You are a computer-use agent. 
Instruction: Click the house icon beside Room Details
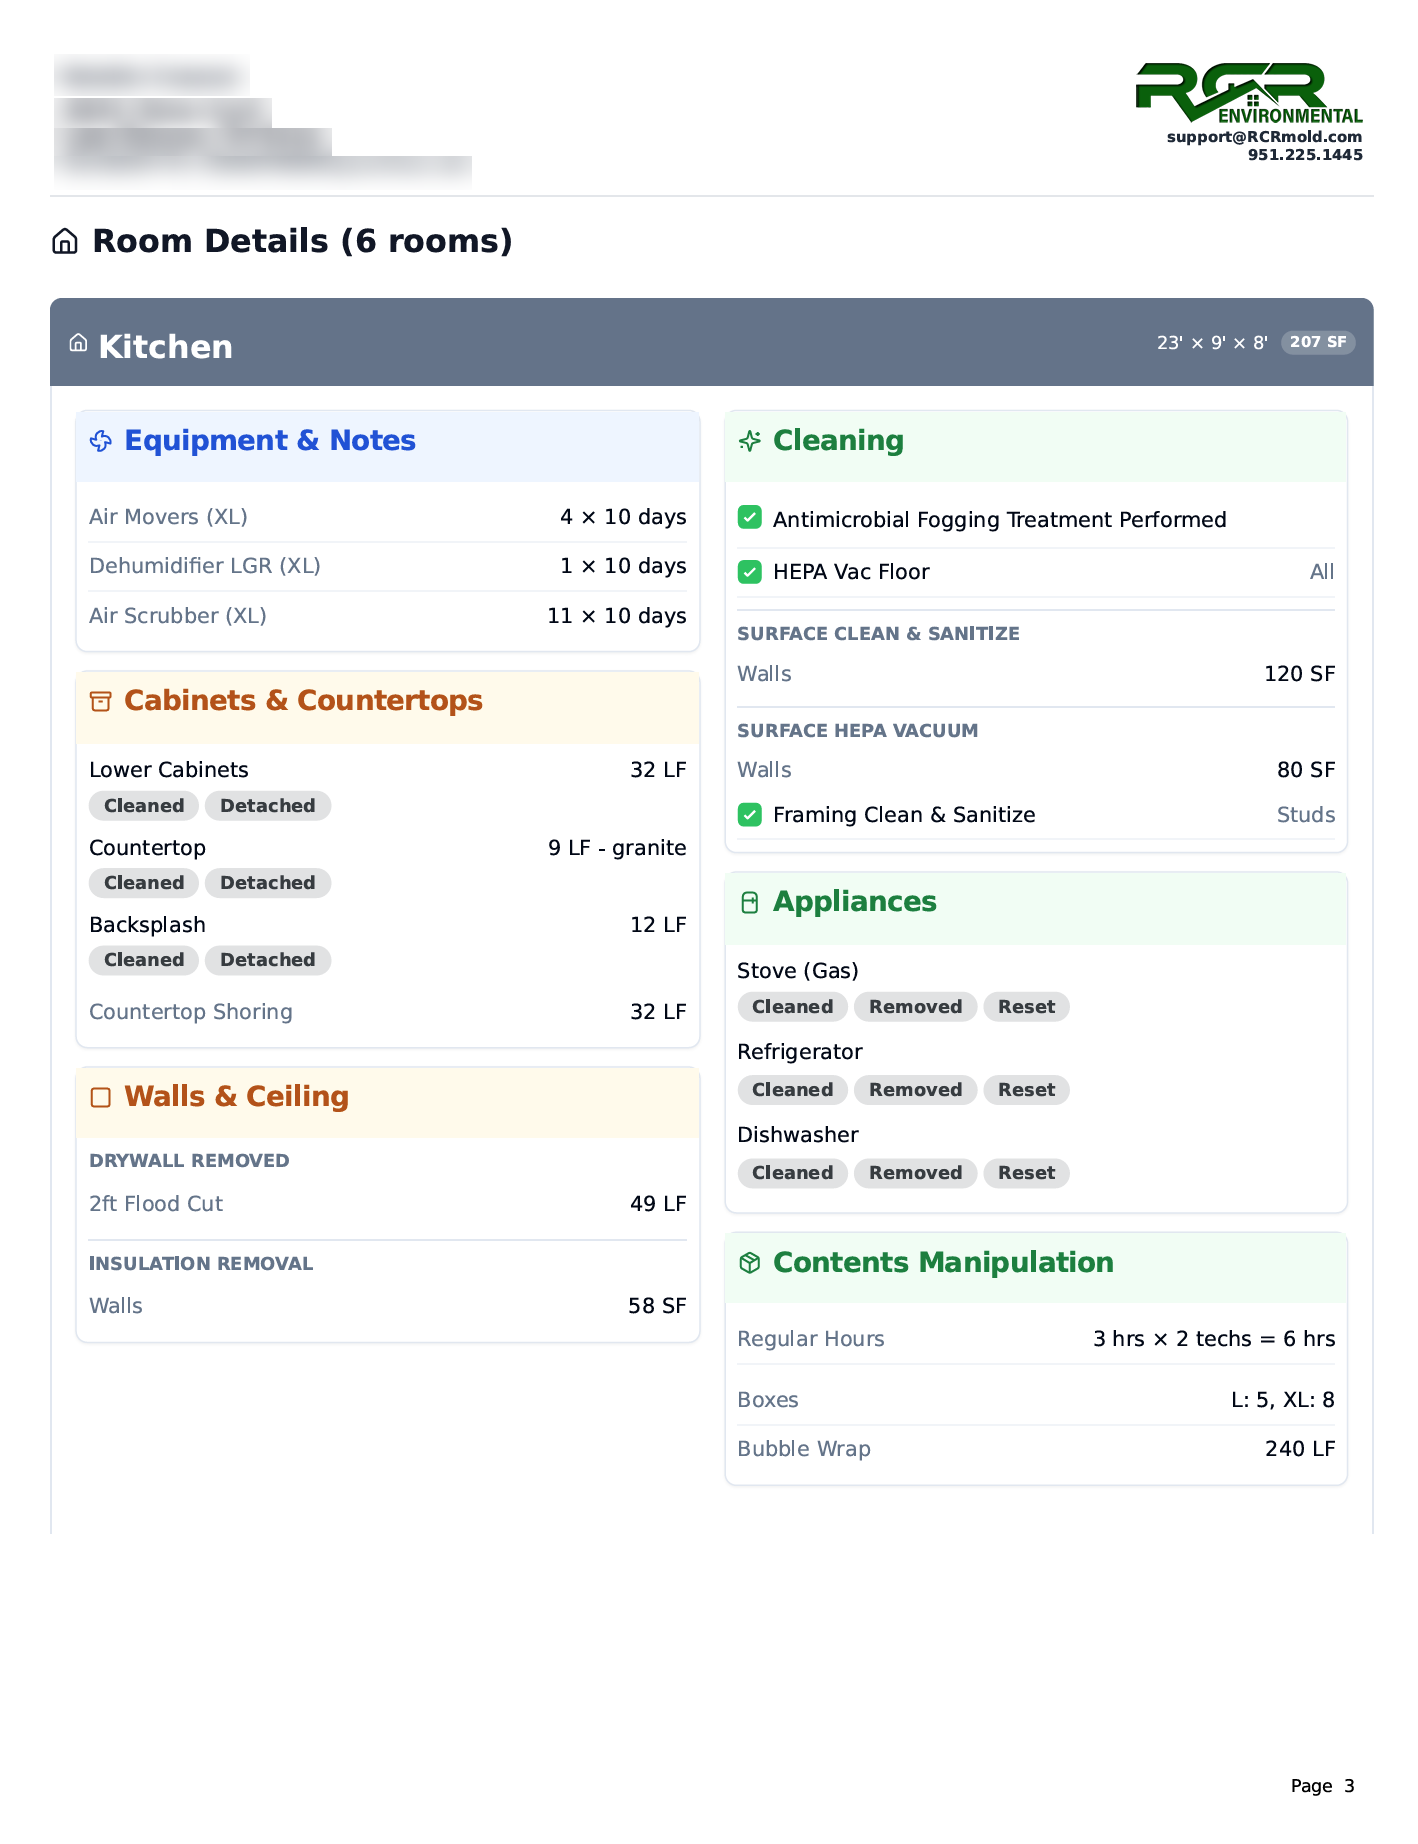[x=65, y=241]
